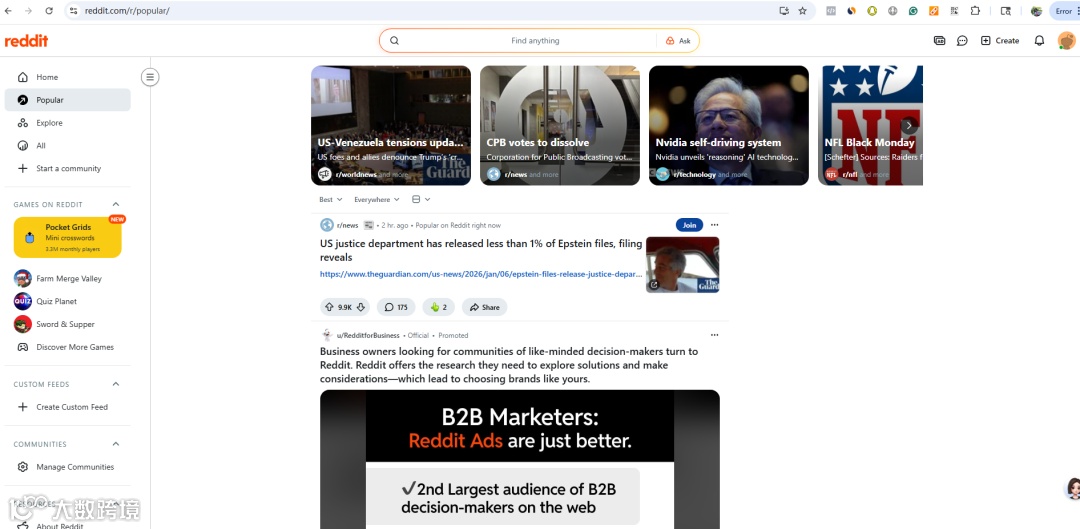Click the advertise icon beside chat
The height and width of the screenshot is (529, 1080).
(x=939, y=41)
